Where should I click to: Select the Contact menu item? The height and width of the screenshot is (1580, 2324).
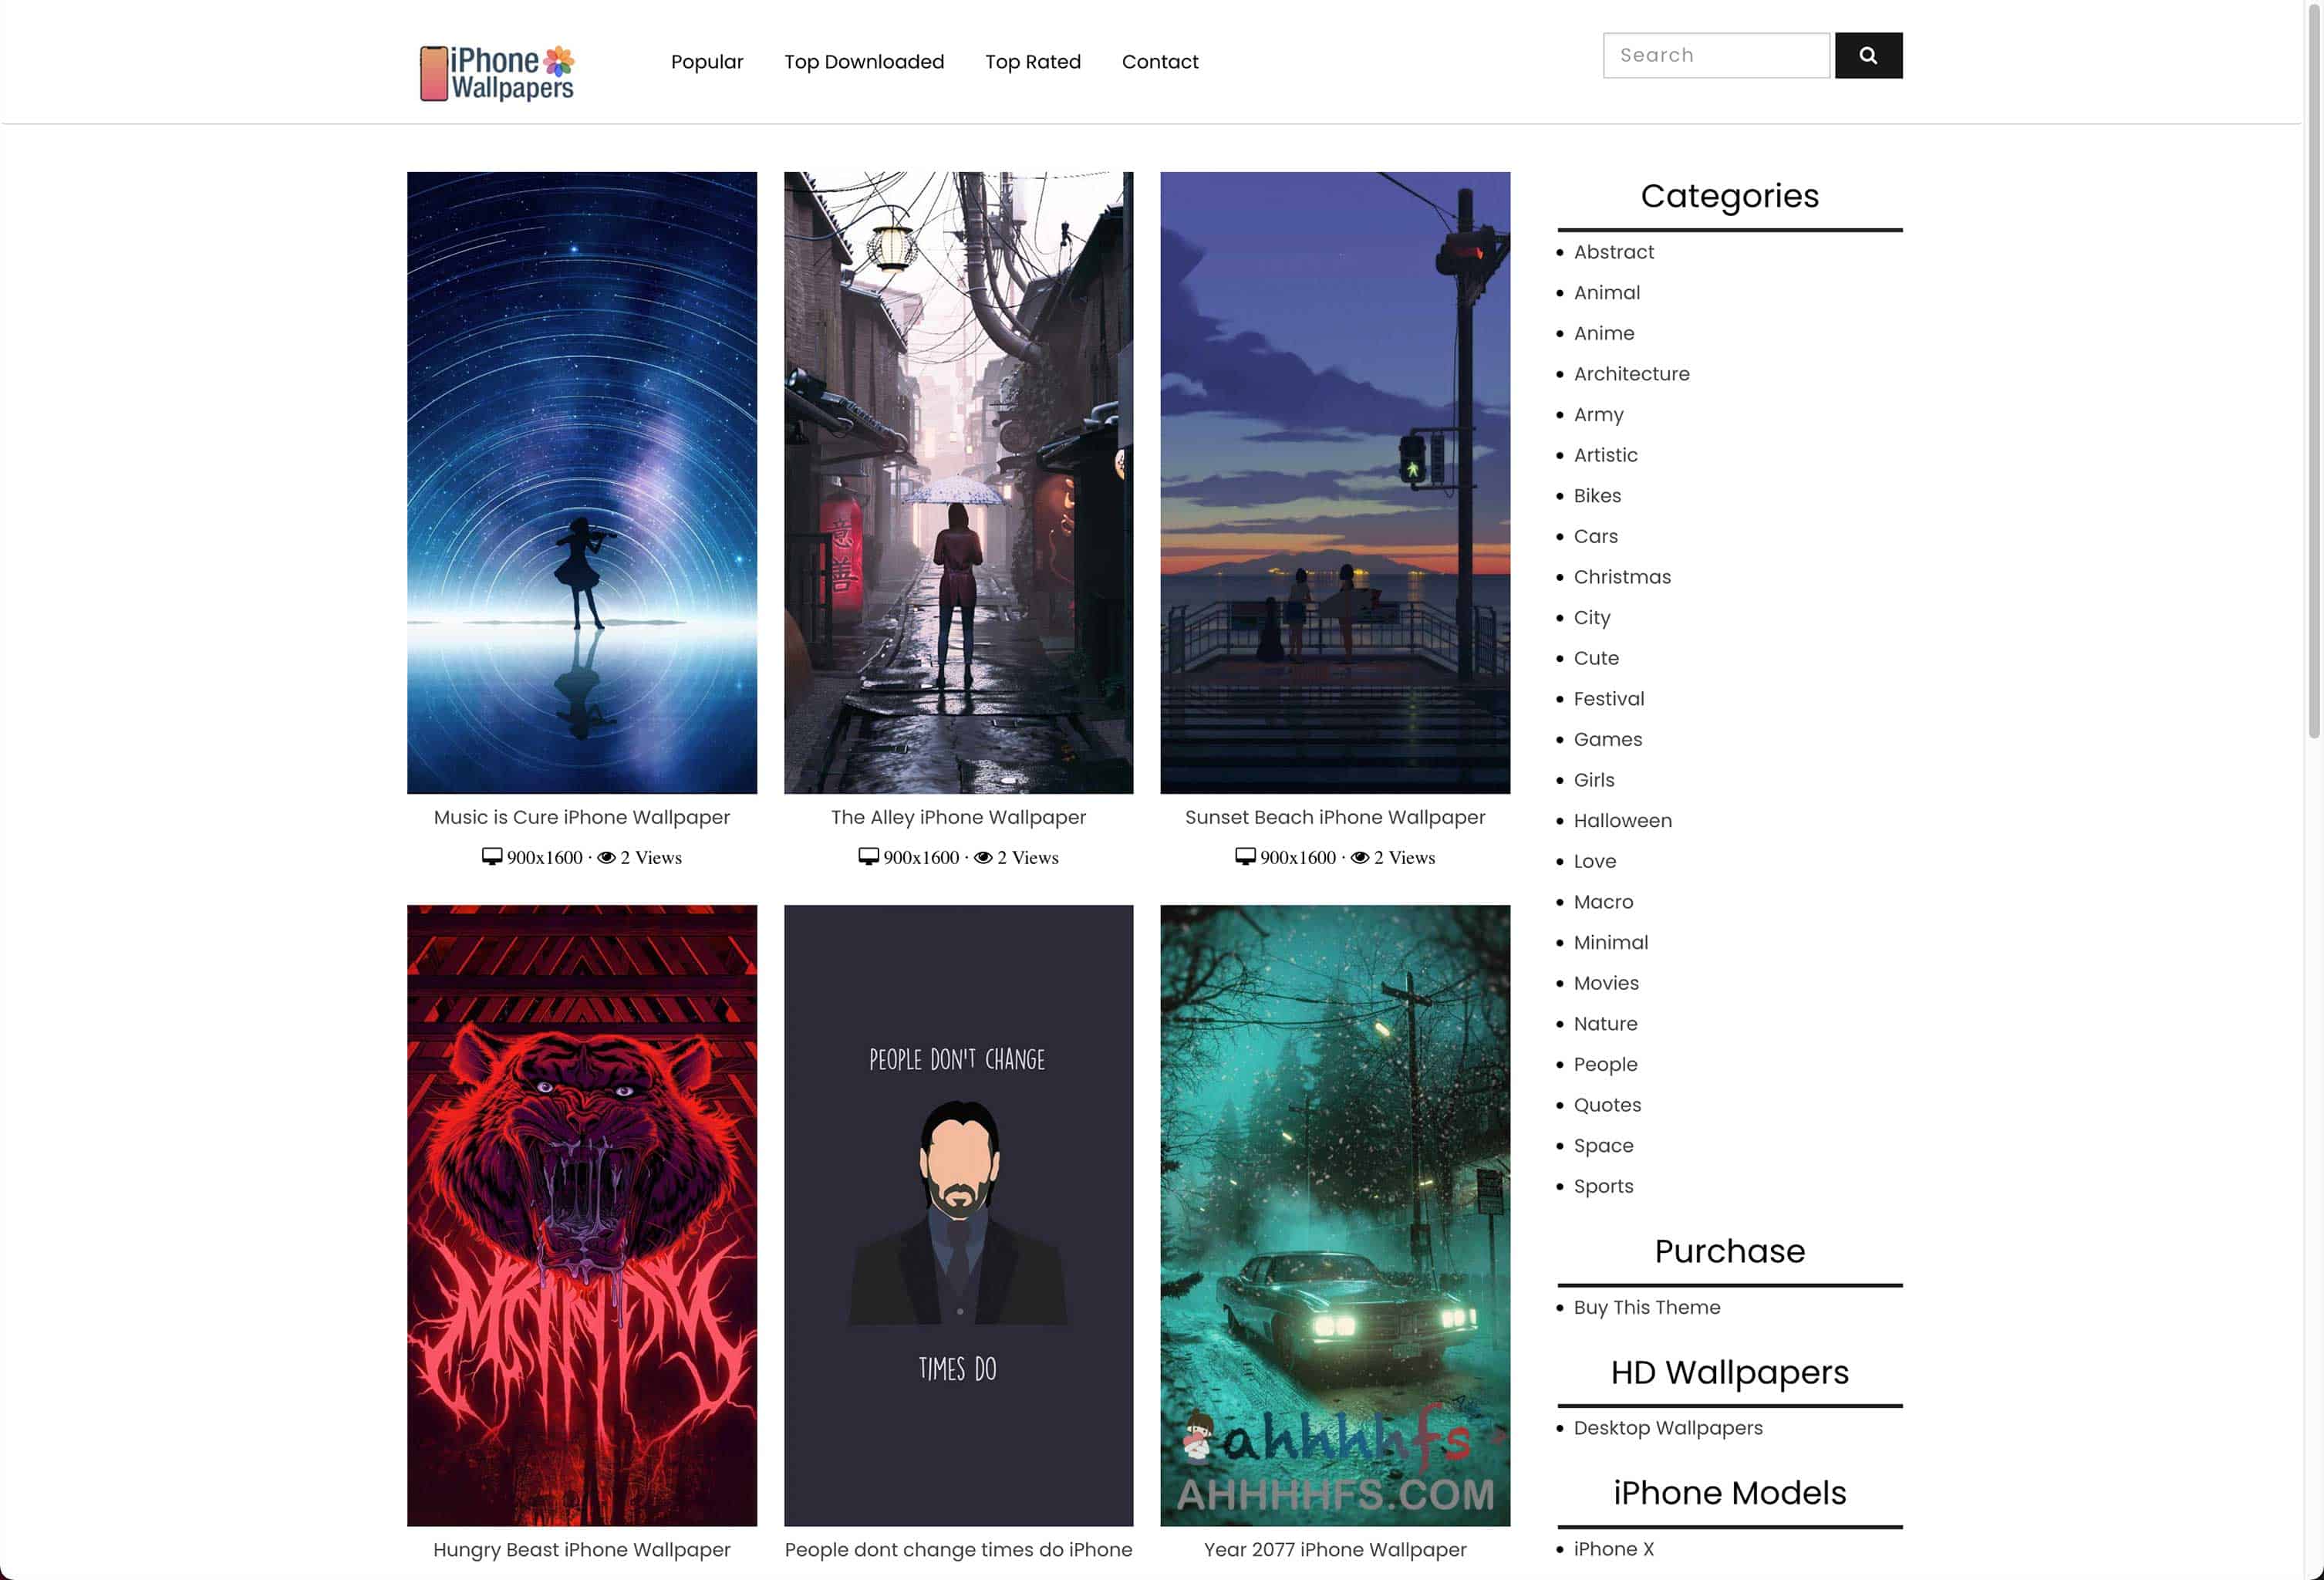pos(1160,62)
